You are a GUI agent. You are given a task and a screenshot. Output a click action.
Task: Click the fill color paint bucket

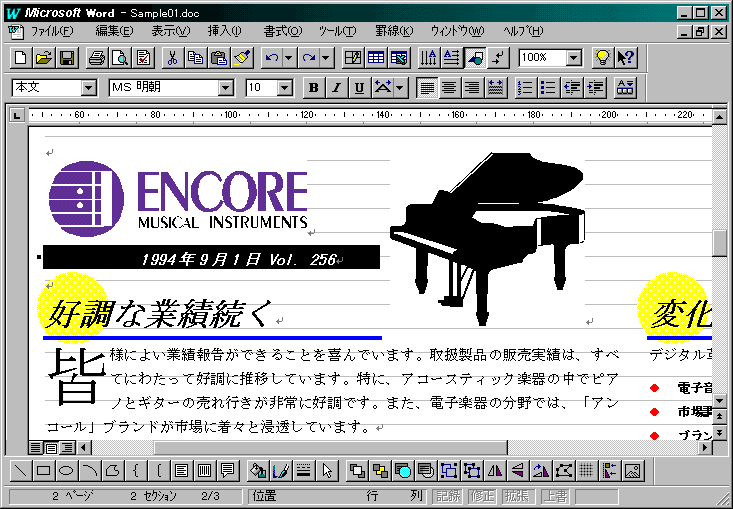(259, 471)
